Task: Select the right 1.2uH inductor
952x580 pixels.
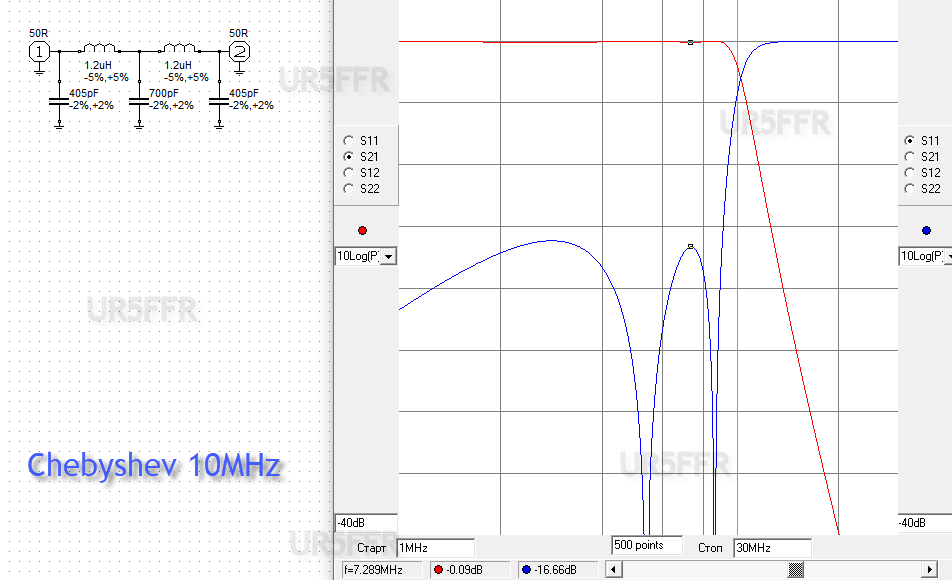Action: click(x=180, y=48)
